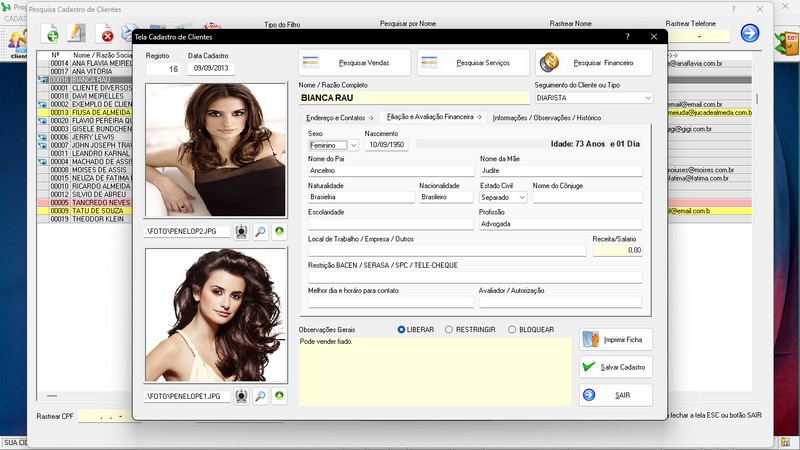Image resolution: width=800 pixels, height=450 pixels.
Task: Click the green arrow icon beside PENELOP2.JPG
Action: (279, 232)
